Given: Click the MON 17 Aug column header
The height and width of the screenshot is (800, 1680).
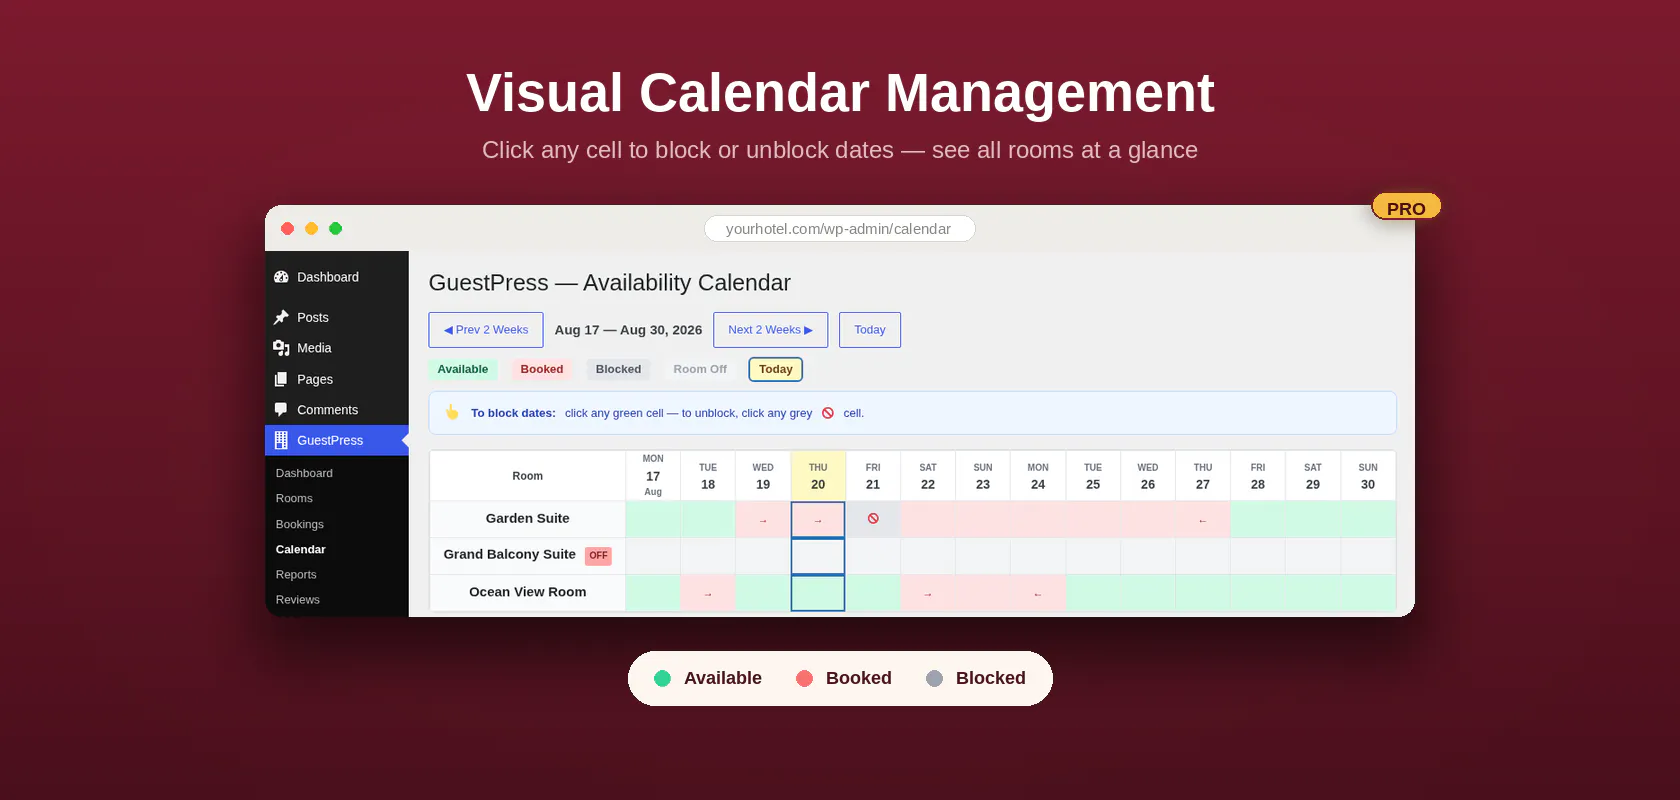Looking at the screenshot, I should point(653,476).
